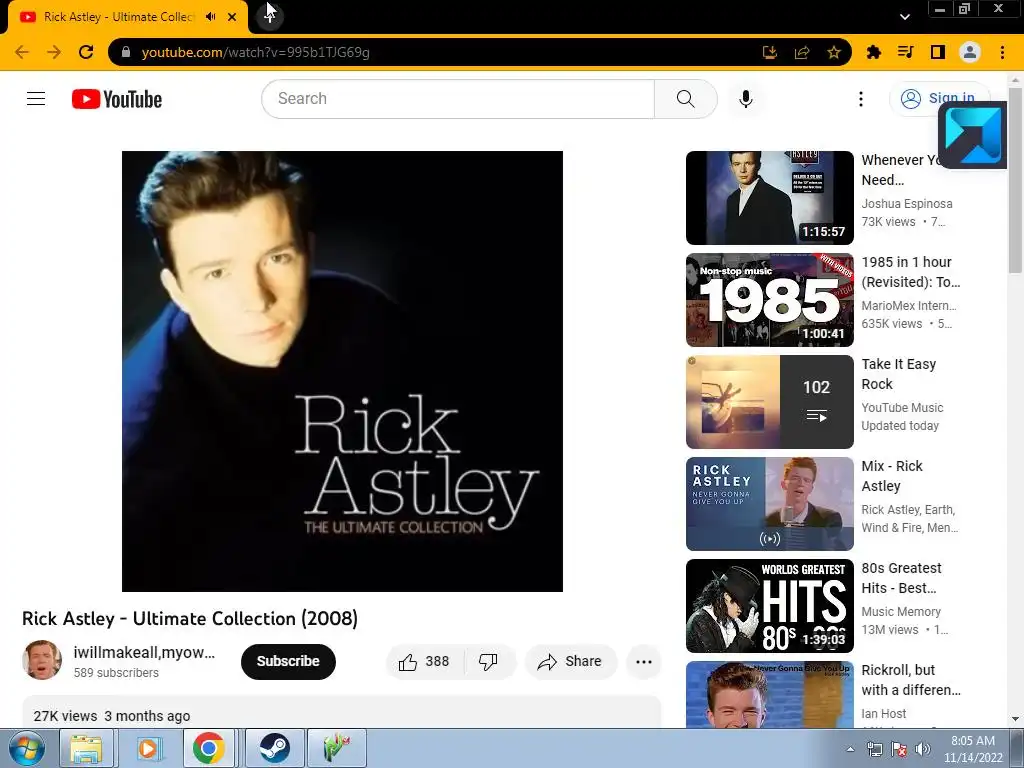Share the video
The width and height of the screenshot is (1024, 768).
click(x=570, y=662)
